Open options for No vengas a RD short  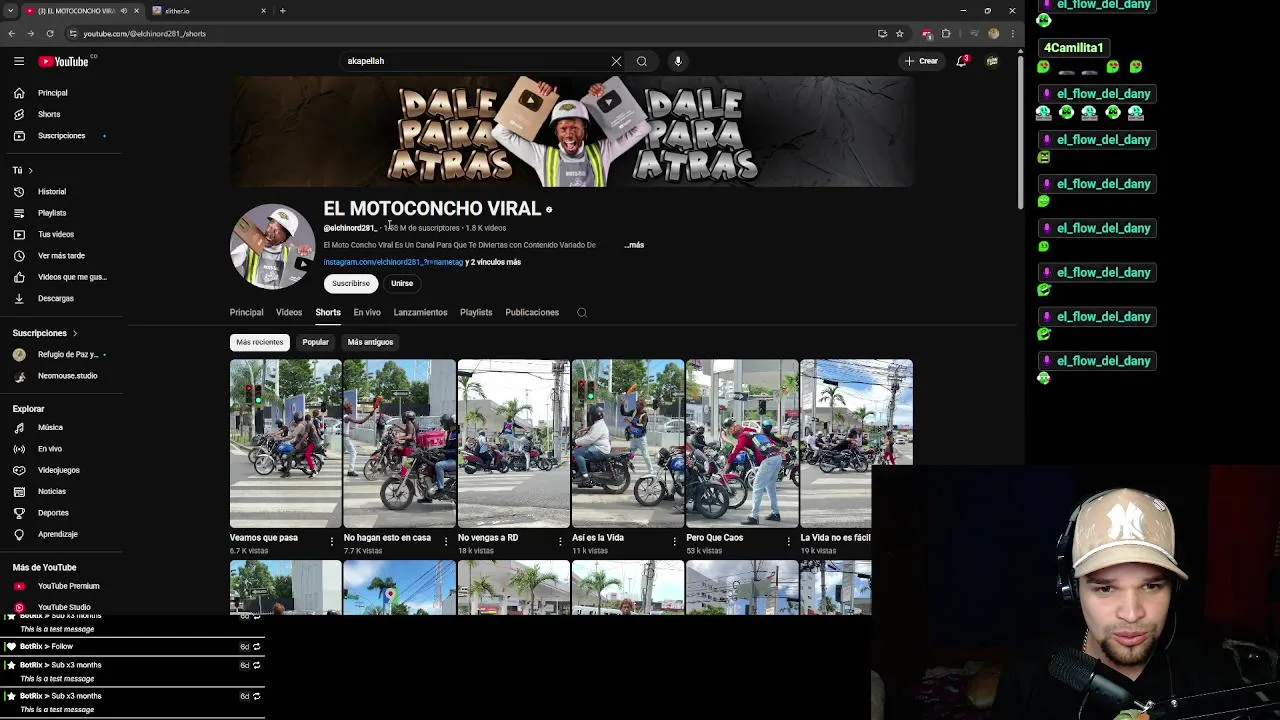click(x=560, y=541)
